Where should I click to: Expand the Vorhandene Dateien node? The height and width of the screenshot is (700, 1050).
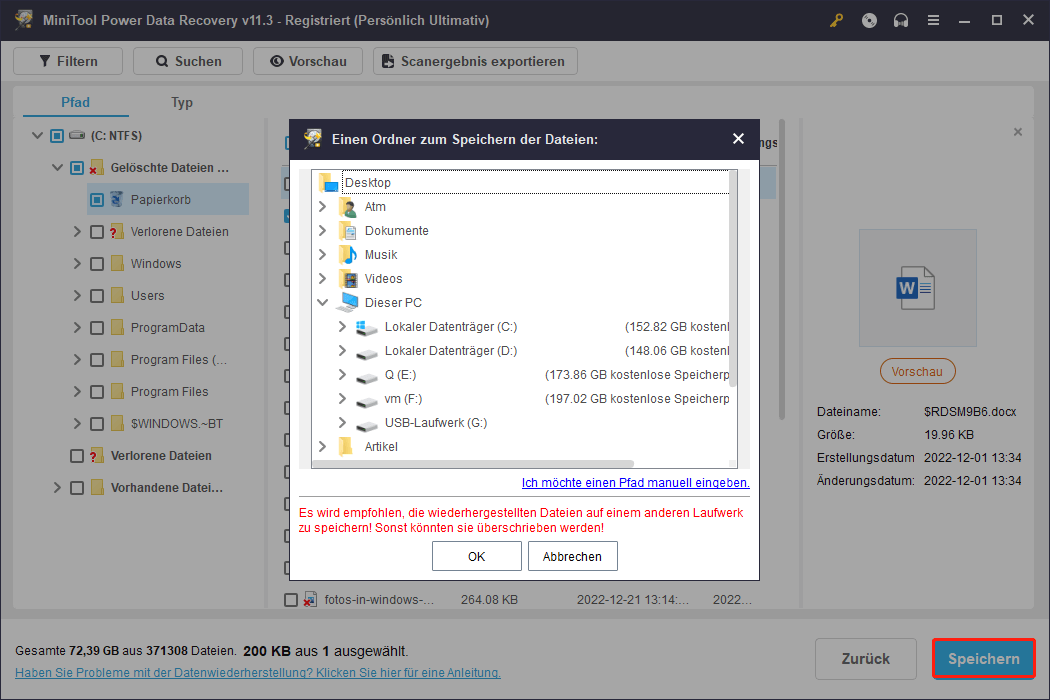(57, 488)
